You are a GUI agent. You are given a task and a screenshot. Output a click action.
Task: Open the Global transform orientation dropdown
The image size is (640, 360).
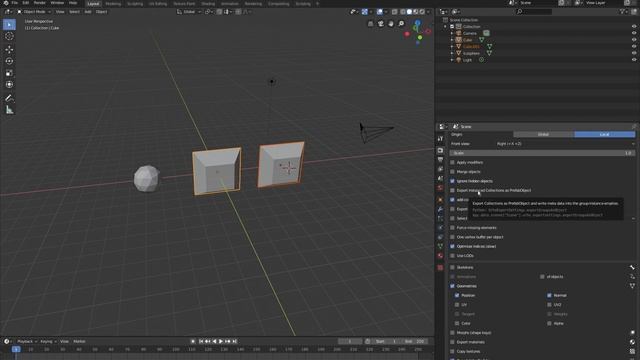[189, 12]
